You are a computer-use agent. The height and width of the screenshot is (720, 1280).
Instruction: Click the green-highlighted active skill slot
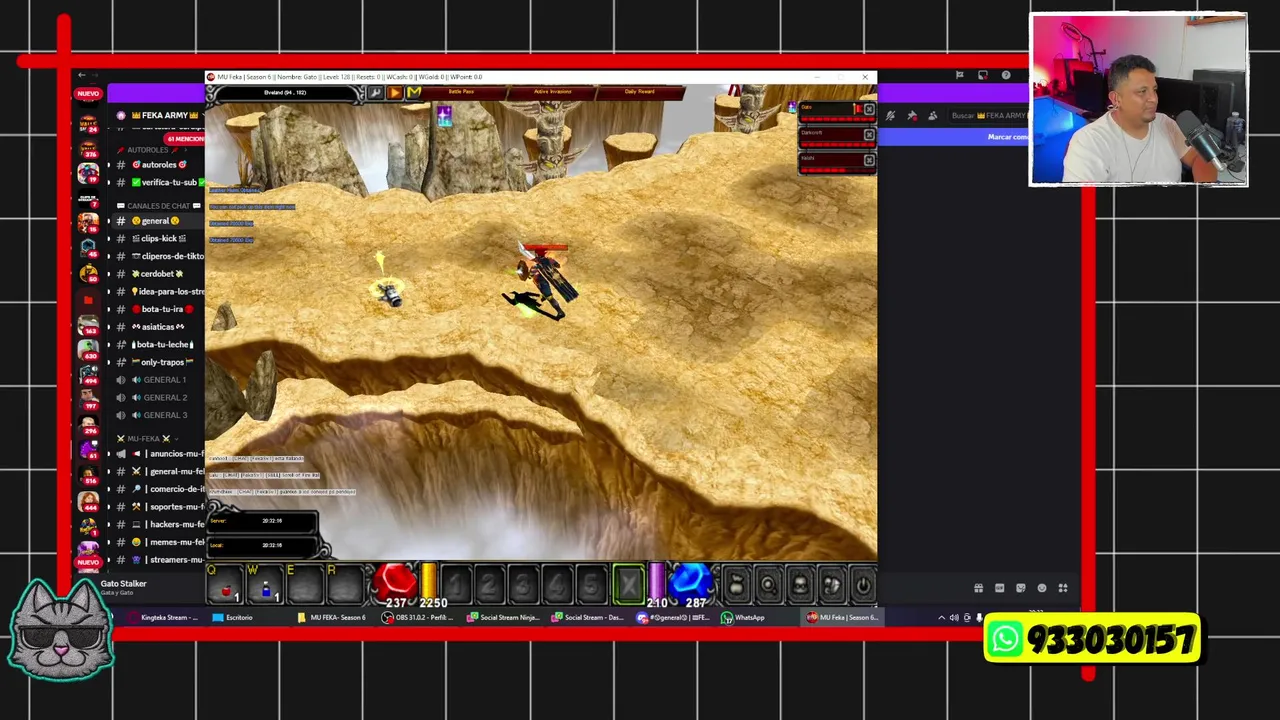(629, 586)
